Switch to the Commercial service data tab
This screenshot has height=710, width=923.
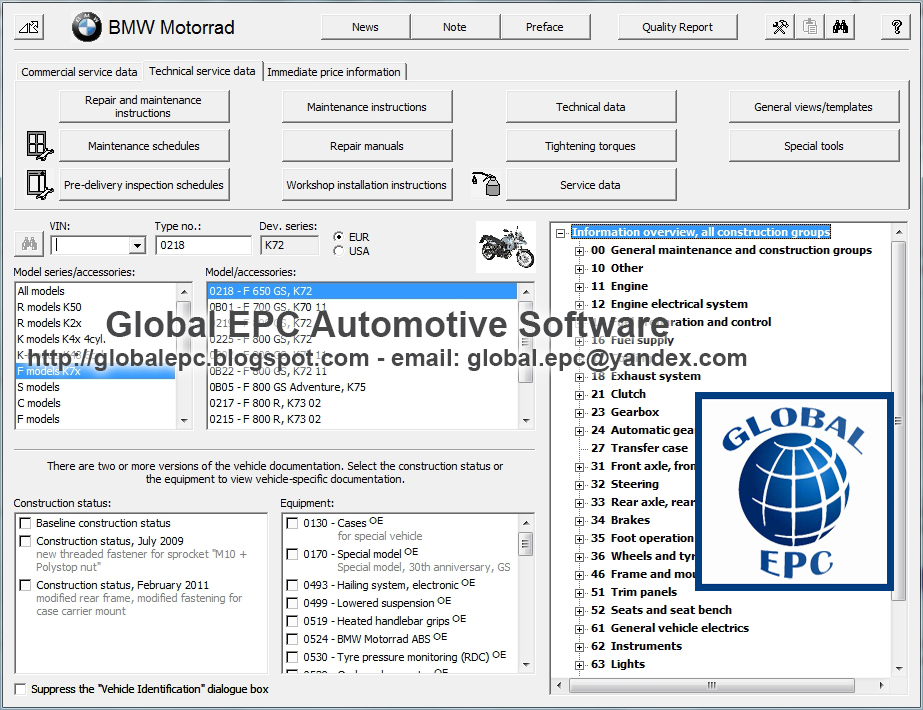pos(79,71)
